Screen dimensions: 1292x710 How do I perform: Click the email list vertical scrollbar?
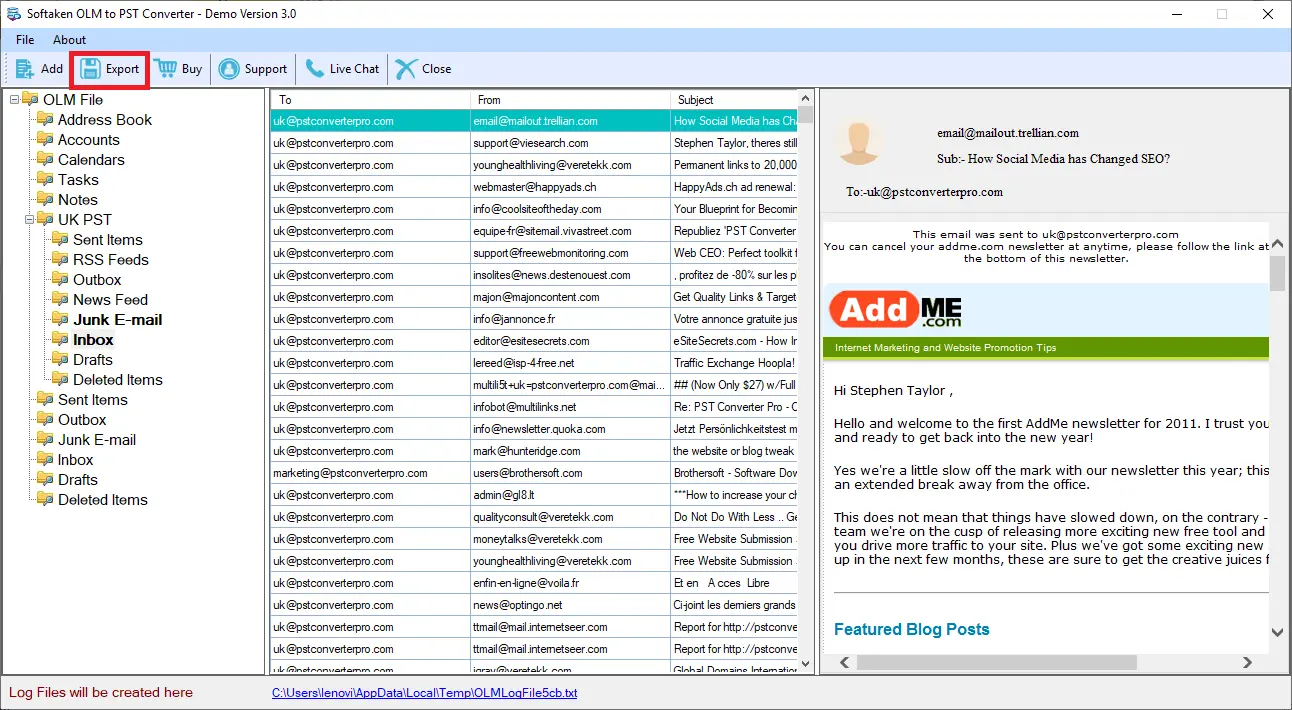(806, 382)
